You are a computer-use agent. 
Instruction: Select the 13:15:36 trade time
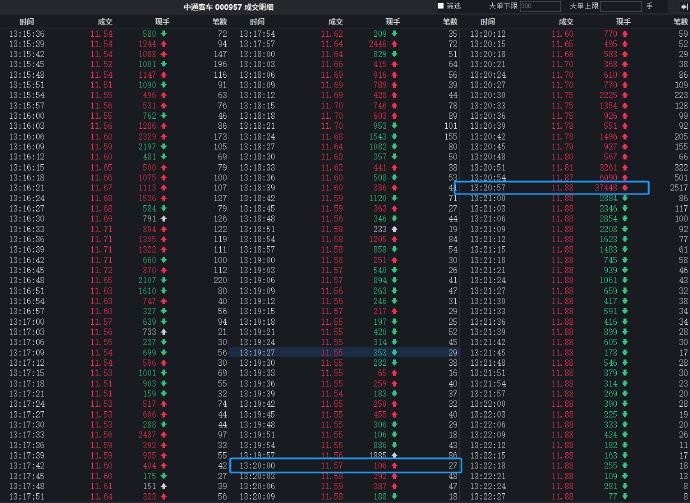[27, 34]
